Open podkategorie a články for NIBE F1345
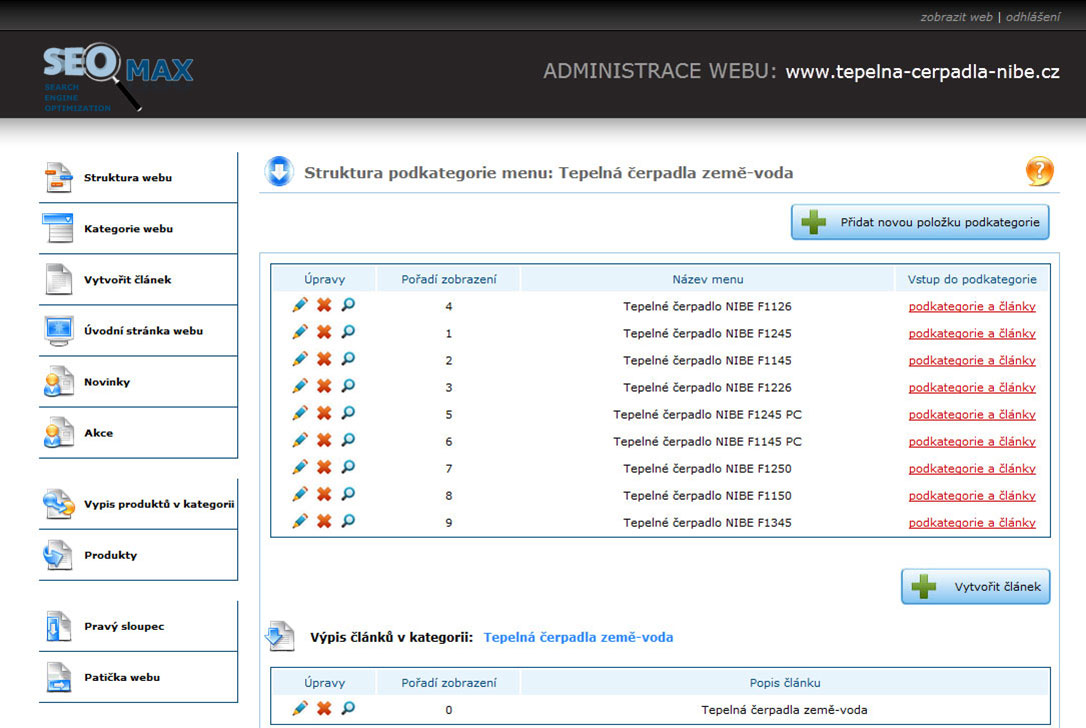Screen dimensions: 1086x728 (x=972, y=522)
